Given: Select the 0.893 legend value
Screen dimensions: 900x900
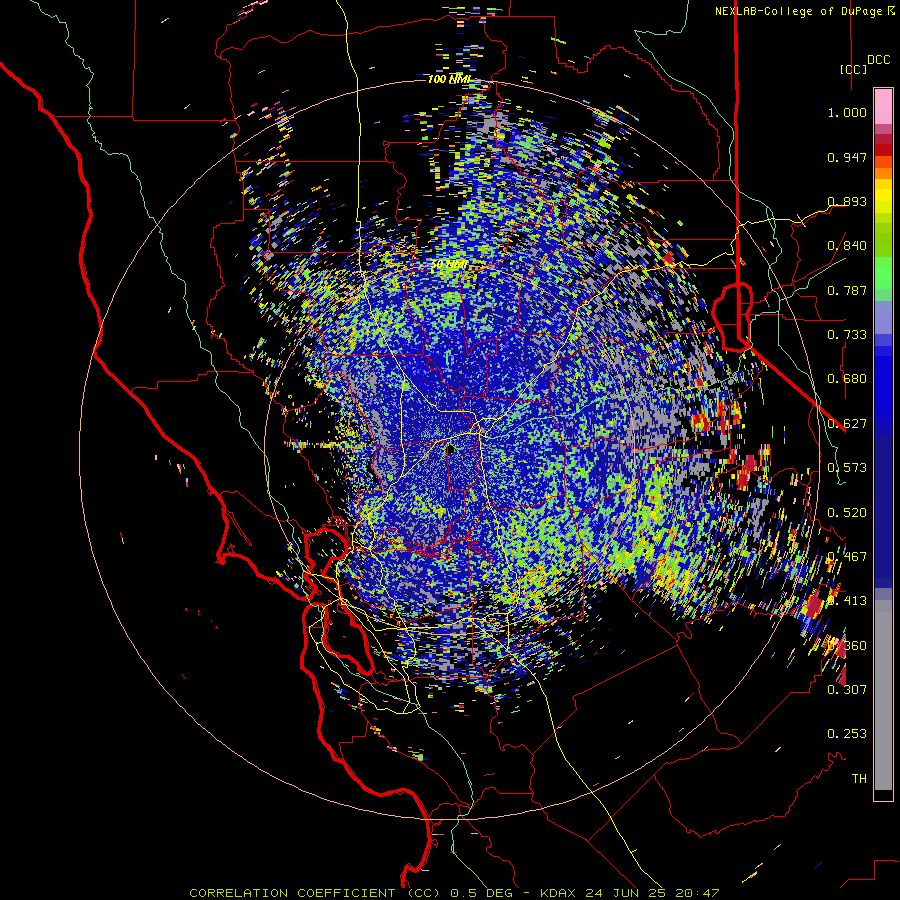Looking at the screenshot, I should (x=847, y=201).
